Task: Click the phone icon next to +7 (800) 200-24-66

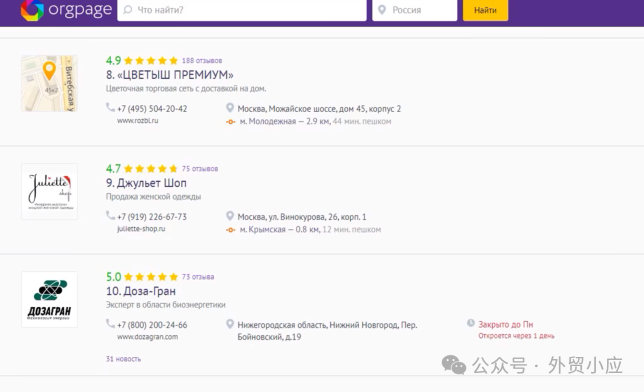Action: (x=110, y=323)
